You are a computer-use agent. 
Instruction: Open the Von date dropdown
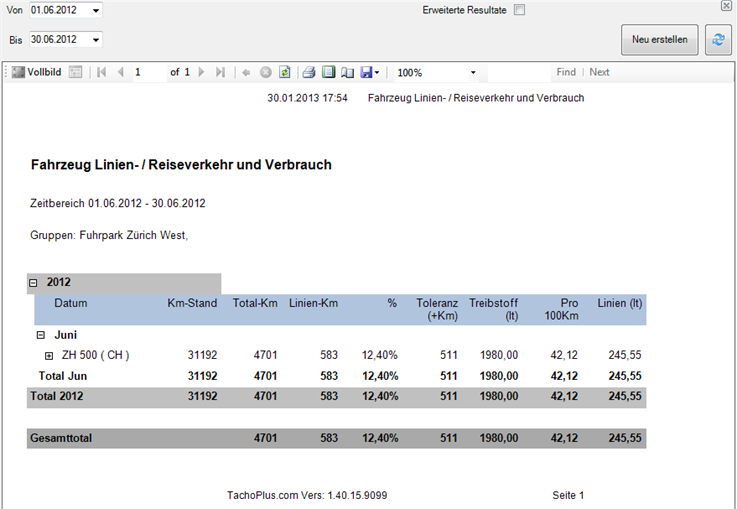coord(95,10)
